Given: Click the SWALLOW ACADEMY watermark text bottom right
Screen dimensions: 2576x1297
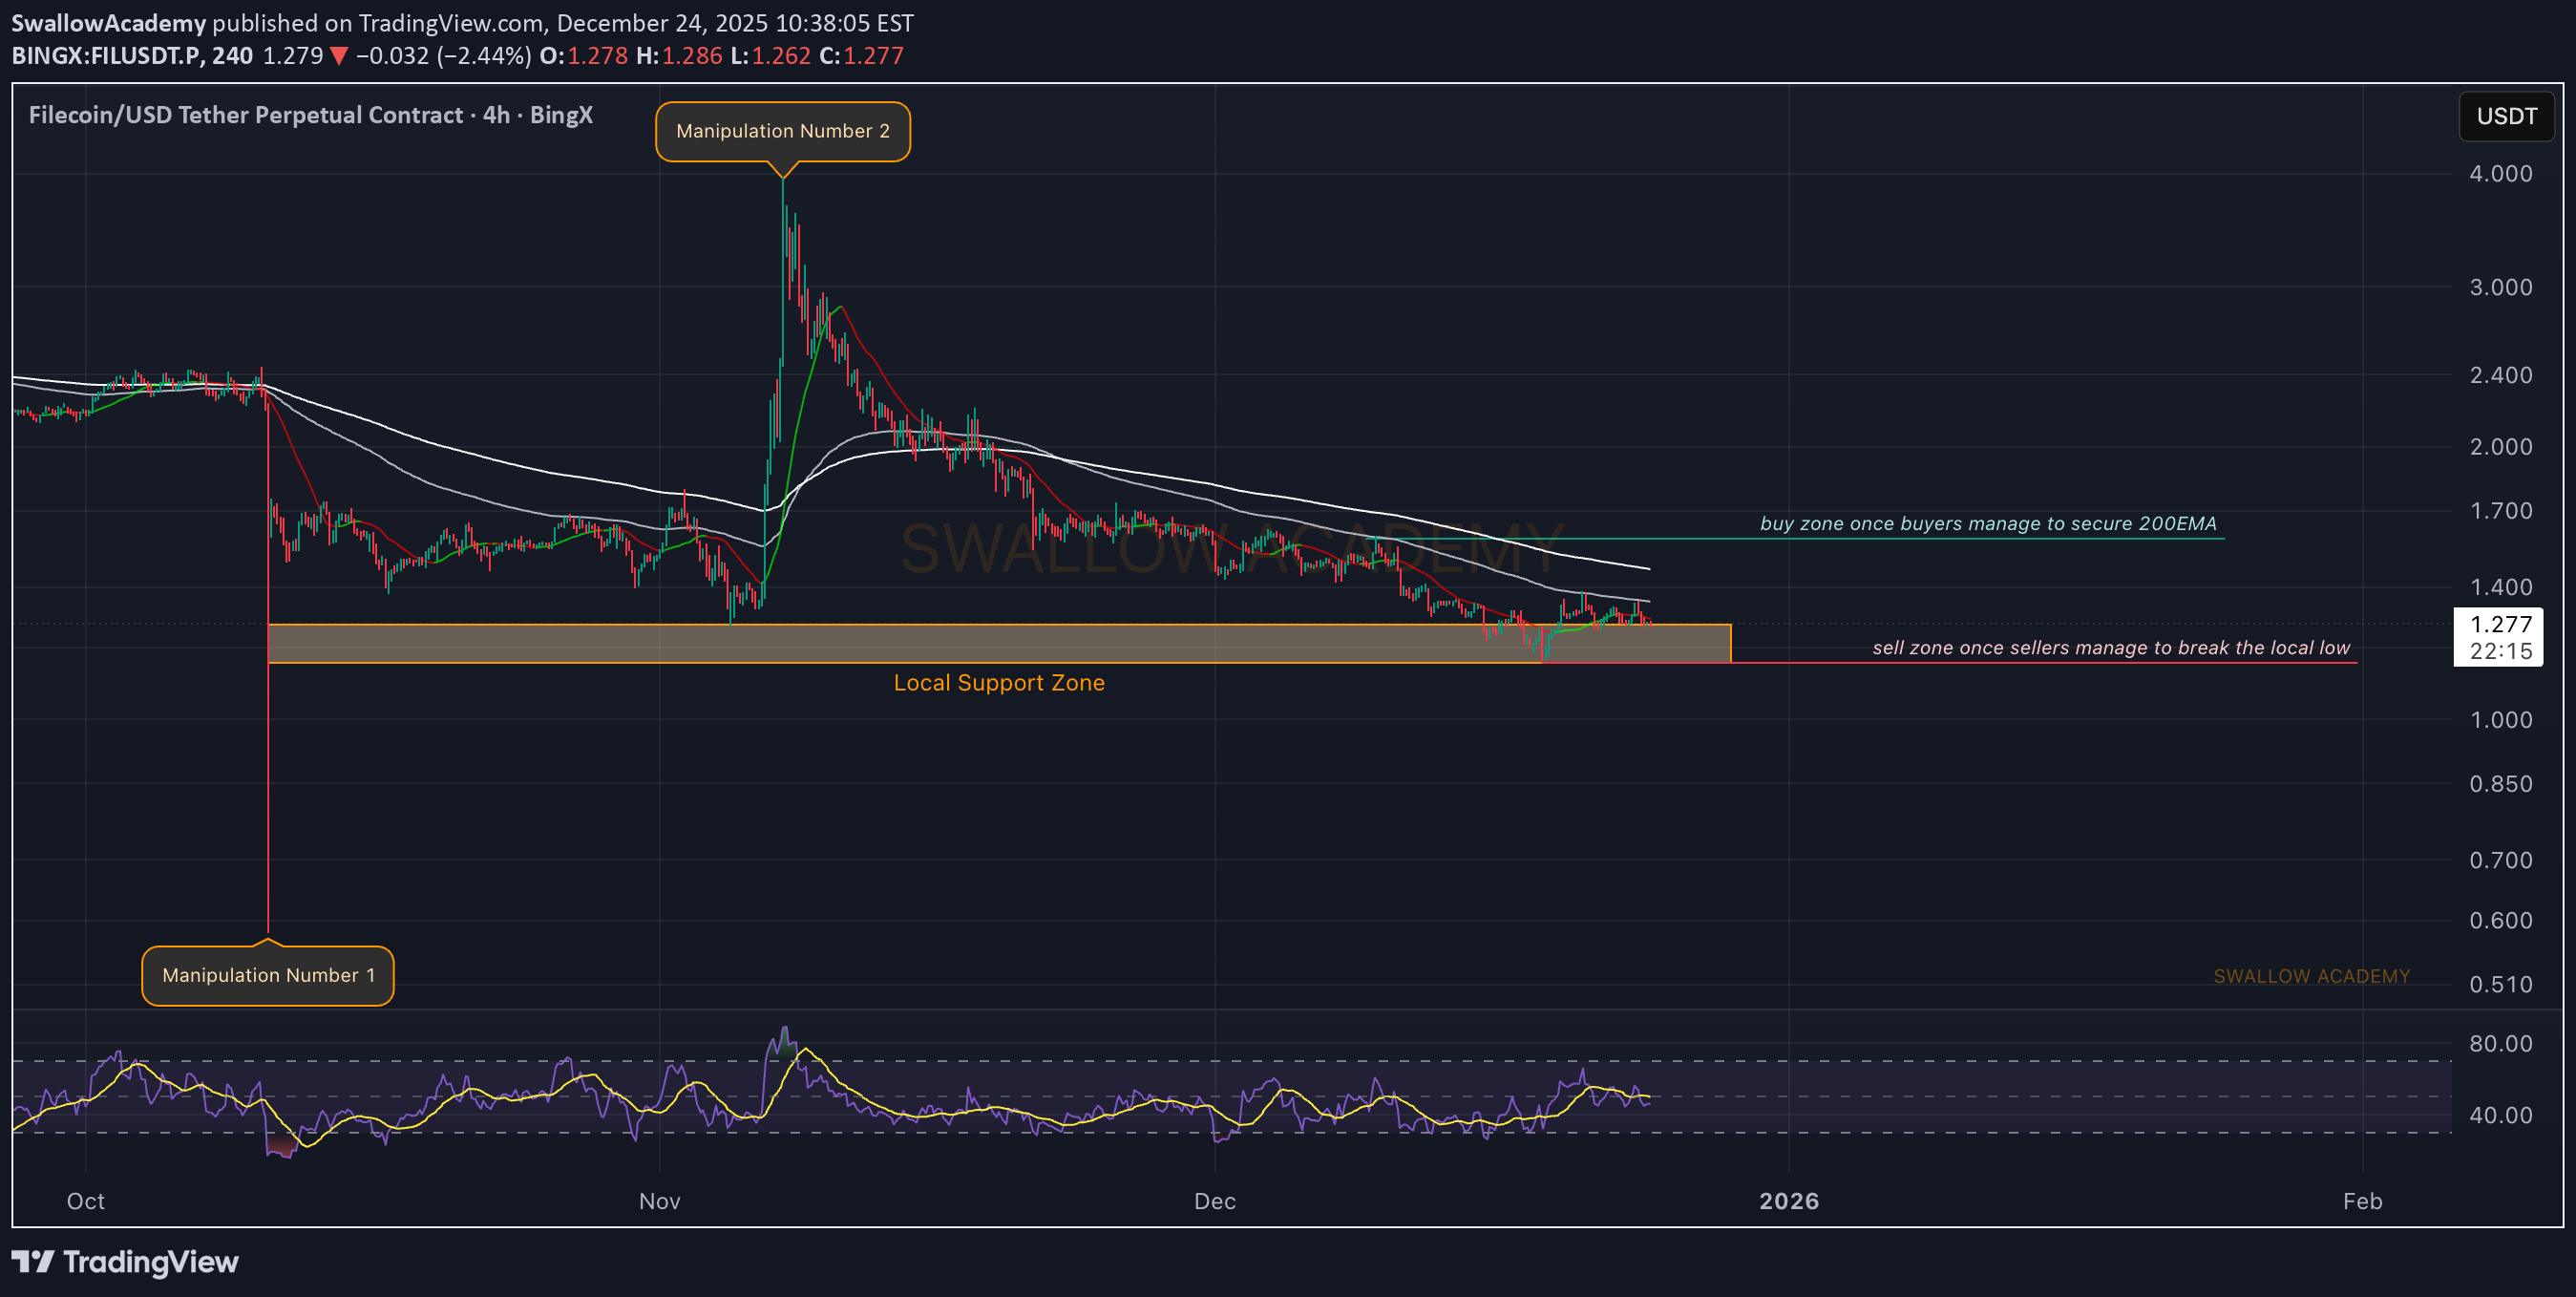Looking at the screenshot, I should tap(2311, 976).
